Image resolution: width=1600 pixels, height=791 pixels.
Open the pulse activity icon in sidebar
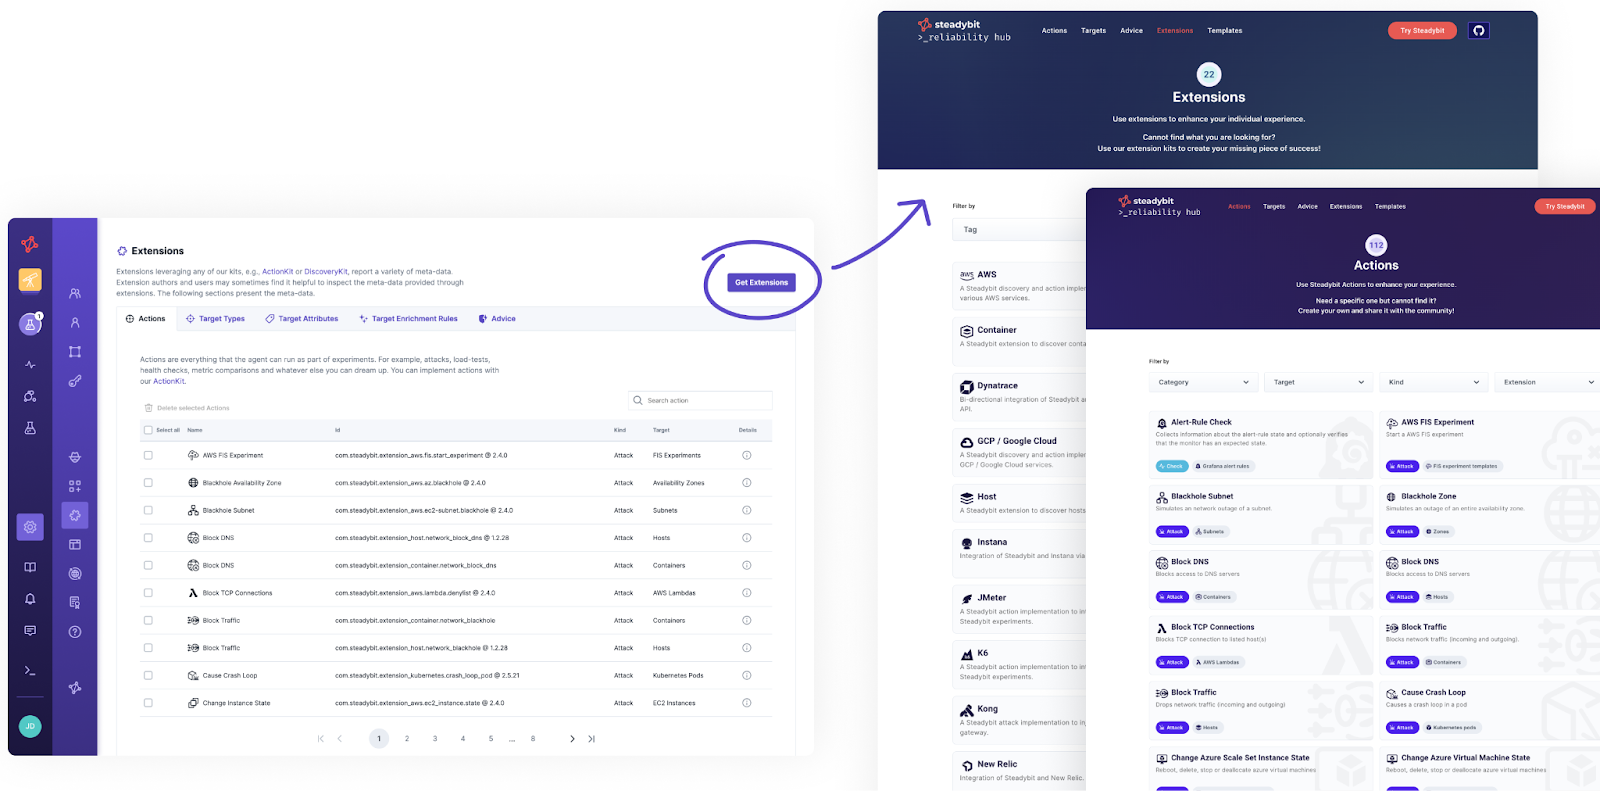point(30,365)
